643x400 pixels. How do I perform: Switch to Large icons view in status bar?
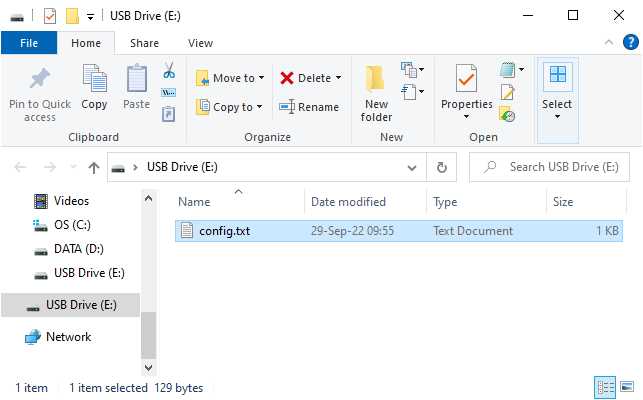[627, 387]
